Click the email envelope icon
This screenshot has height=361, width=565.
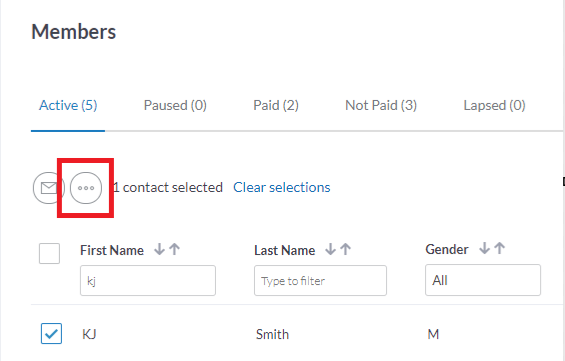49,188
